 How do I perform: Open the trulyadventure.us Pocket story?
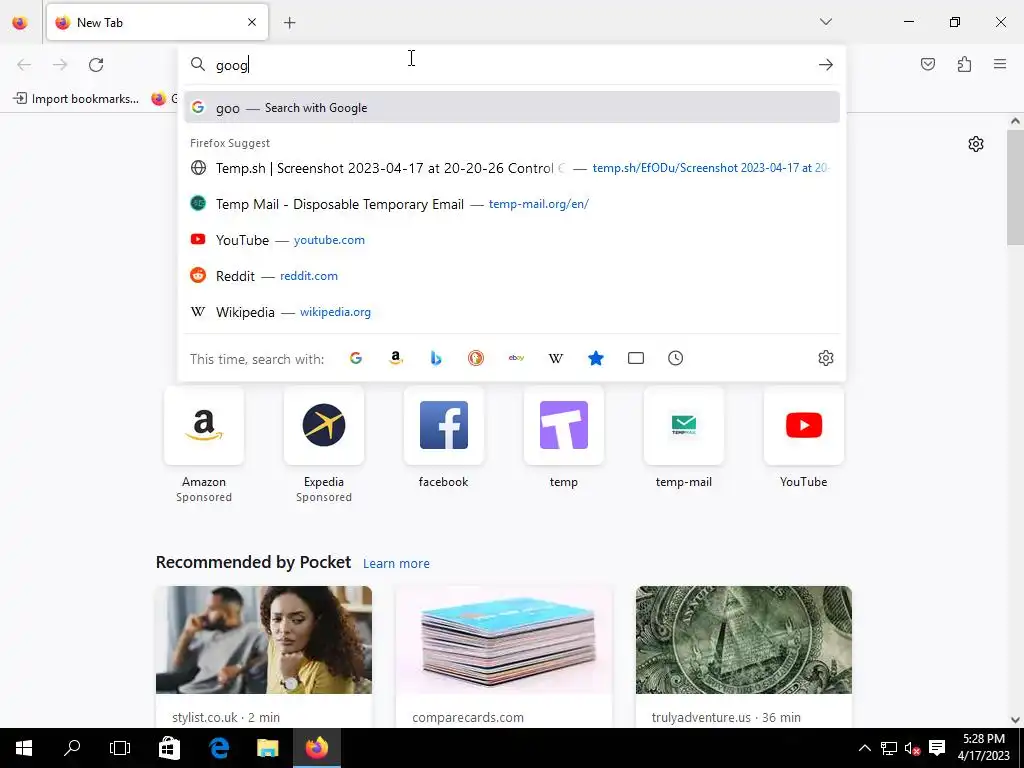pos(744,656)
